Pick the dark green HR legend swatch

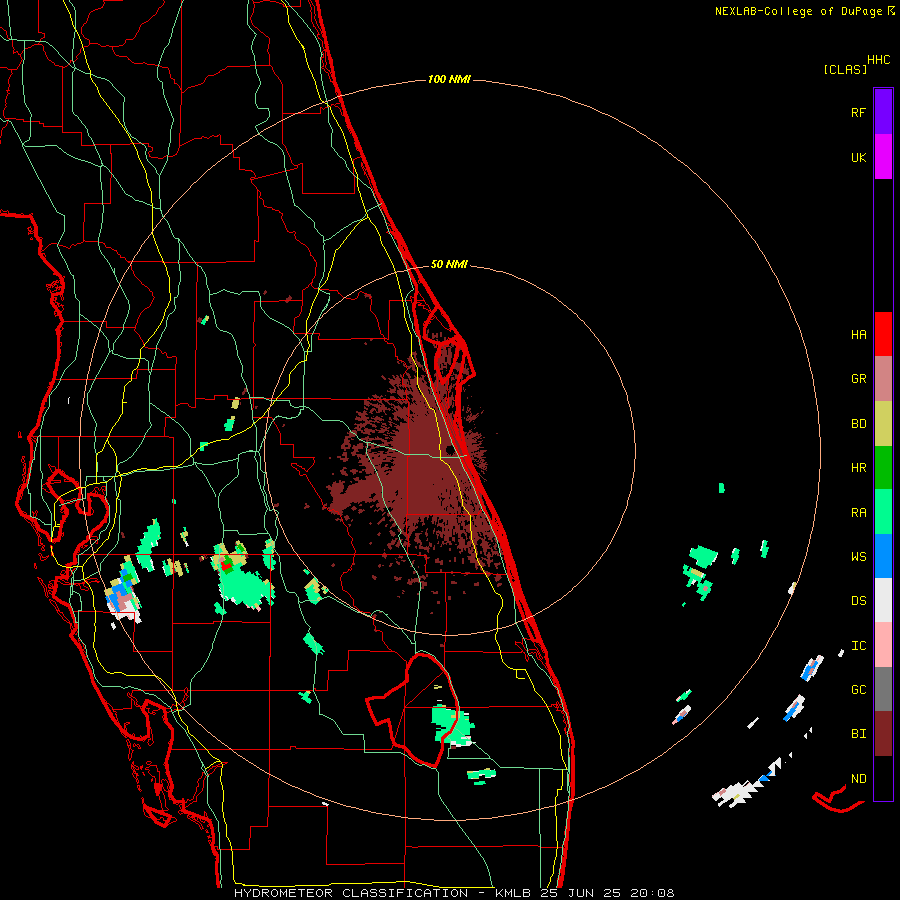[883, 468]
